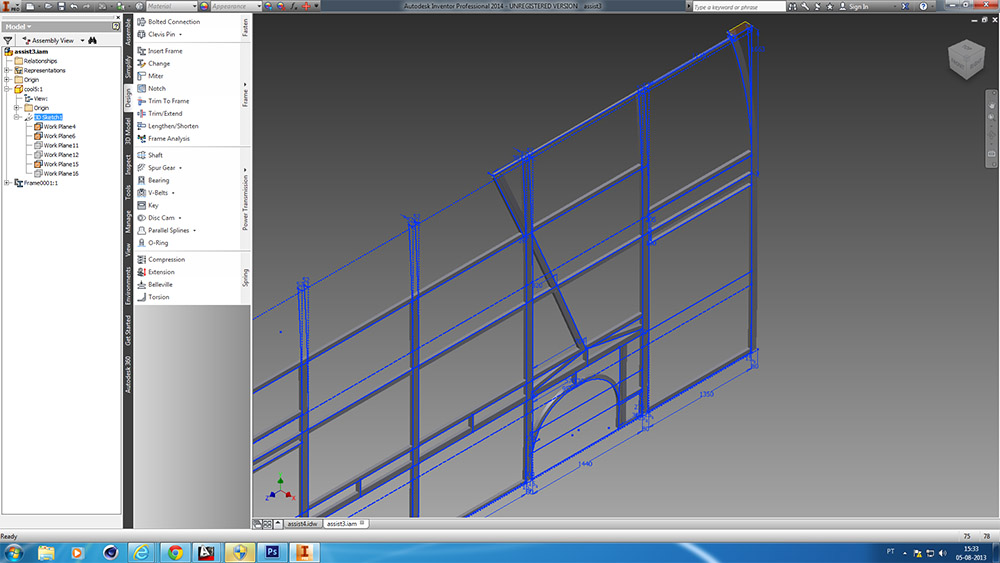Screen dimensions: 1000x563
Task: Select the Clevis Pin tool
Action: 156,34
